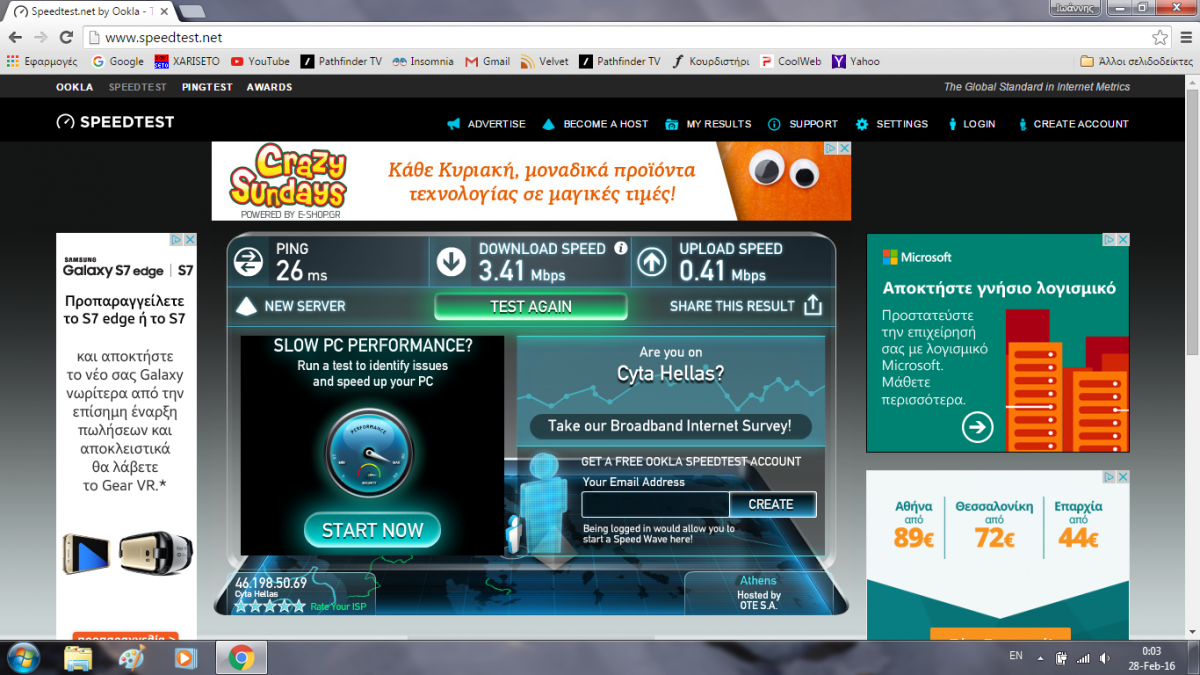Image resolution: width=1200 pixels, height=675 pixels.
Task: Open the Support info icon
Action: tap(774, 124)
